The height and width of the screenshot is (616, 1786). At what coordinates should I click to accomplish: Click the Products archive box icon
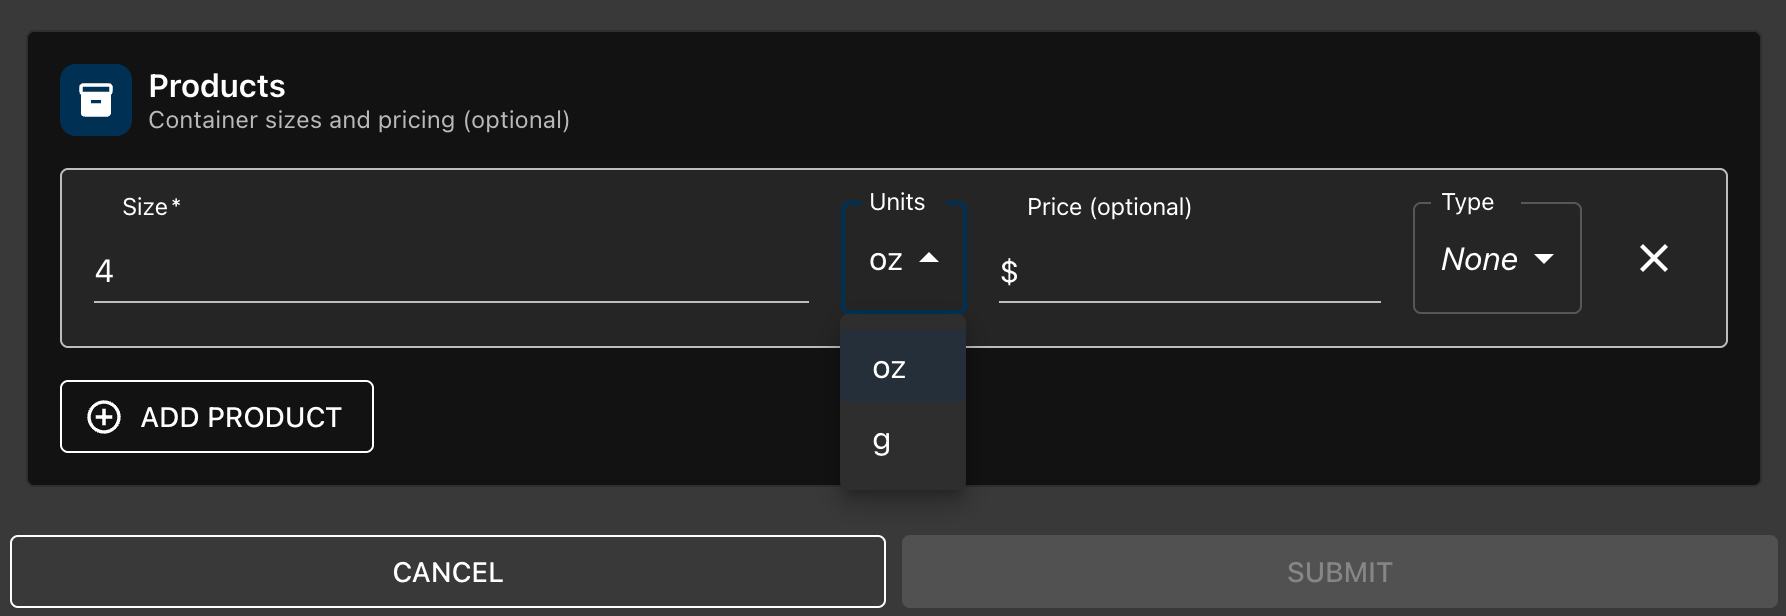96,100
